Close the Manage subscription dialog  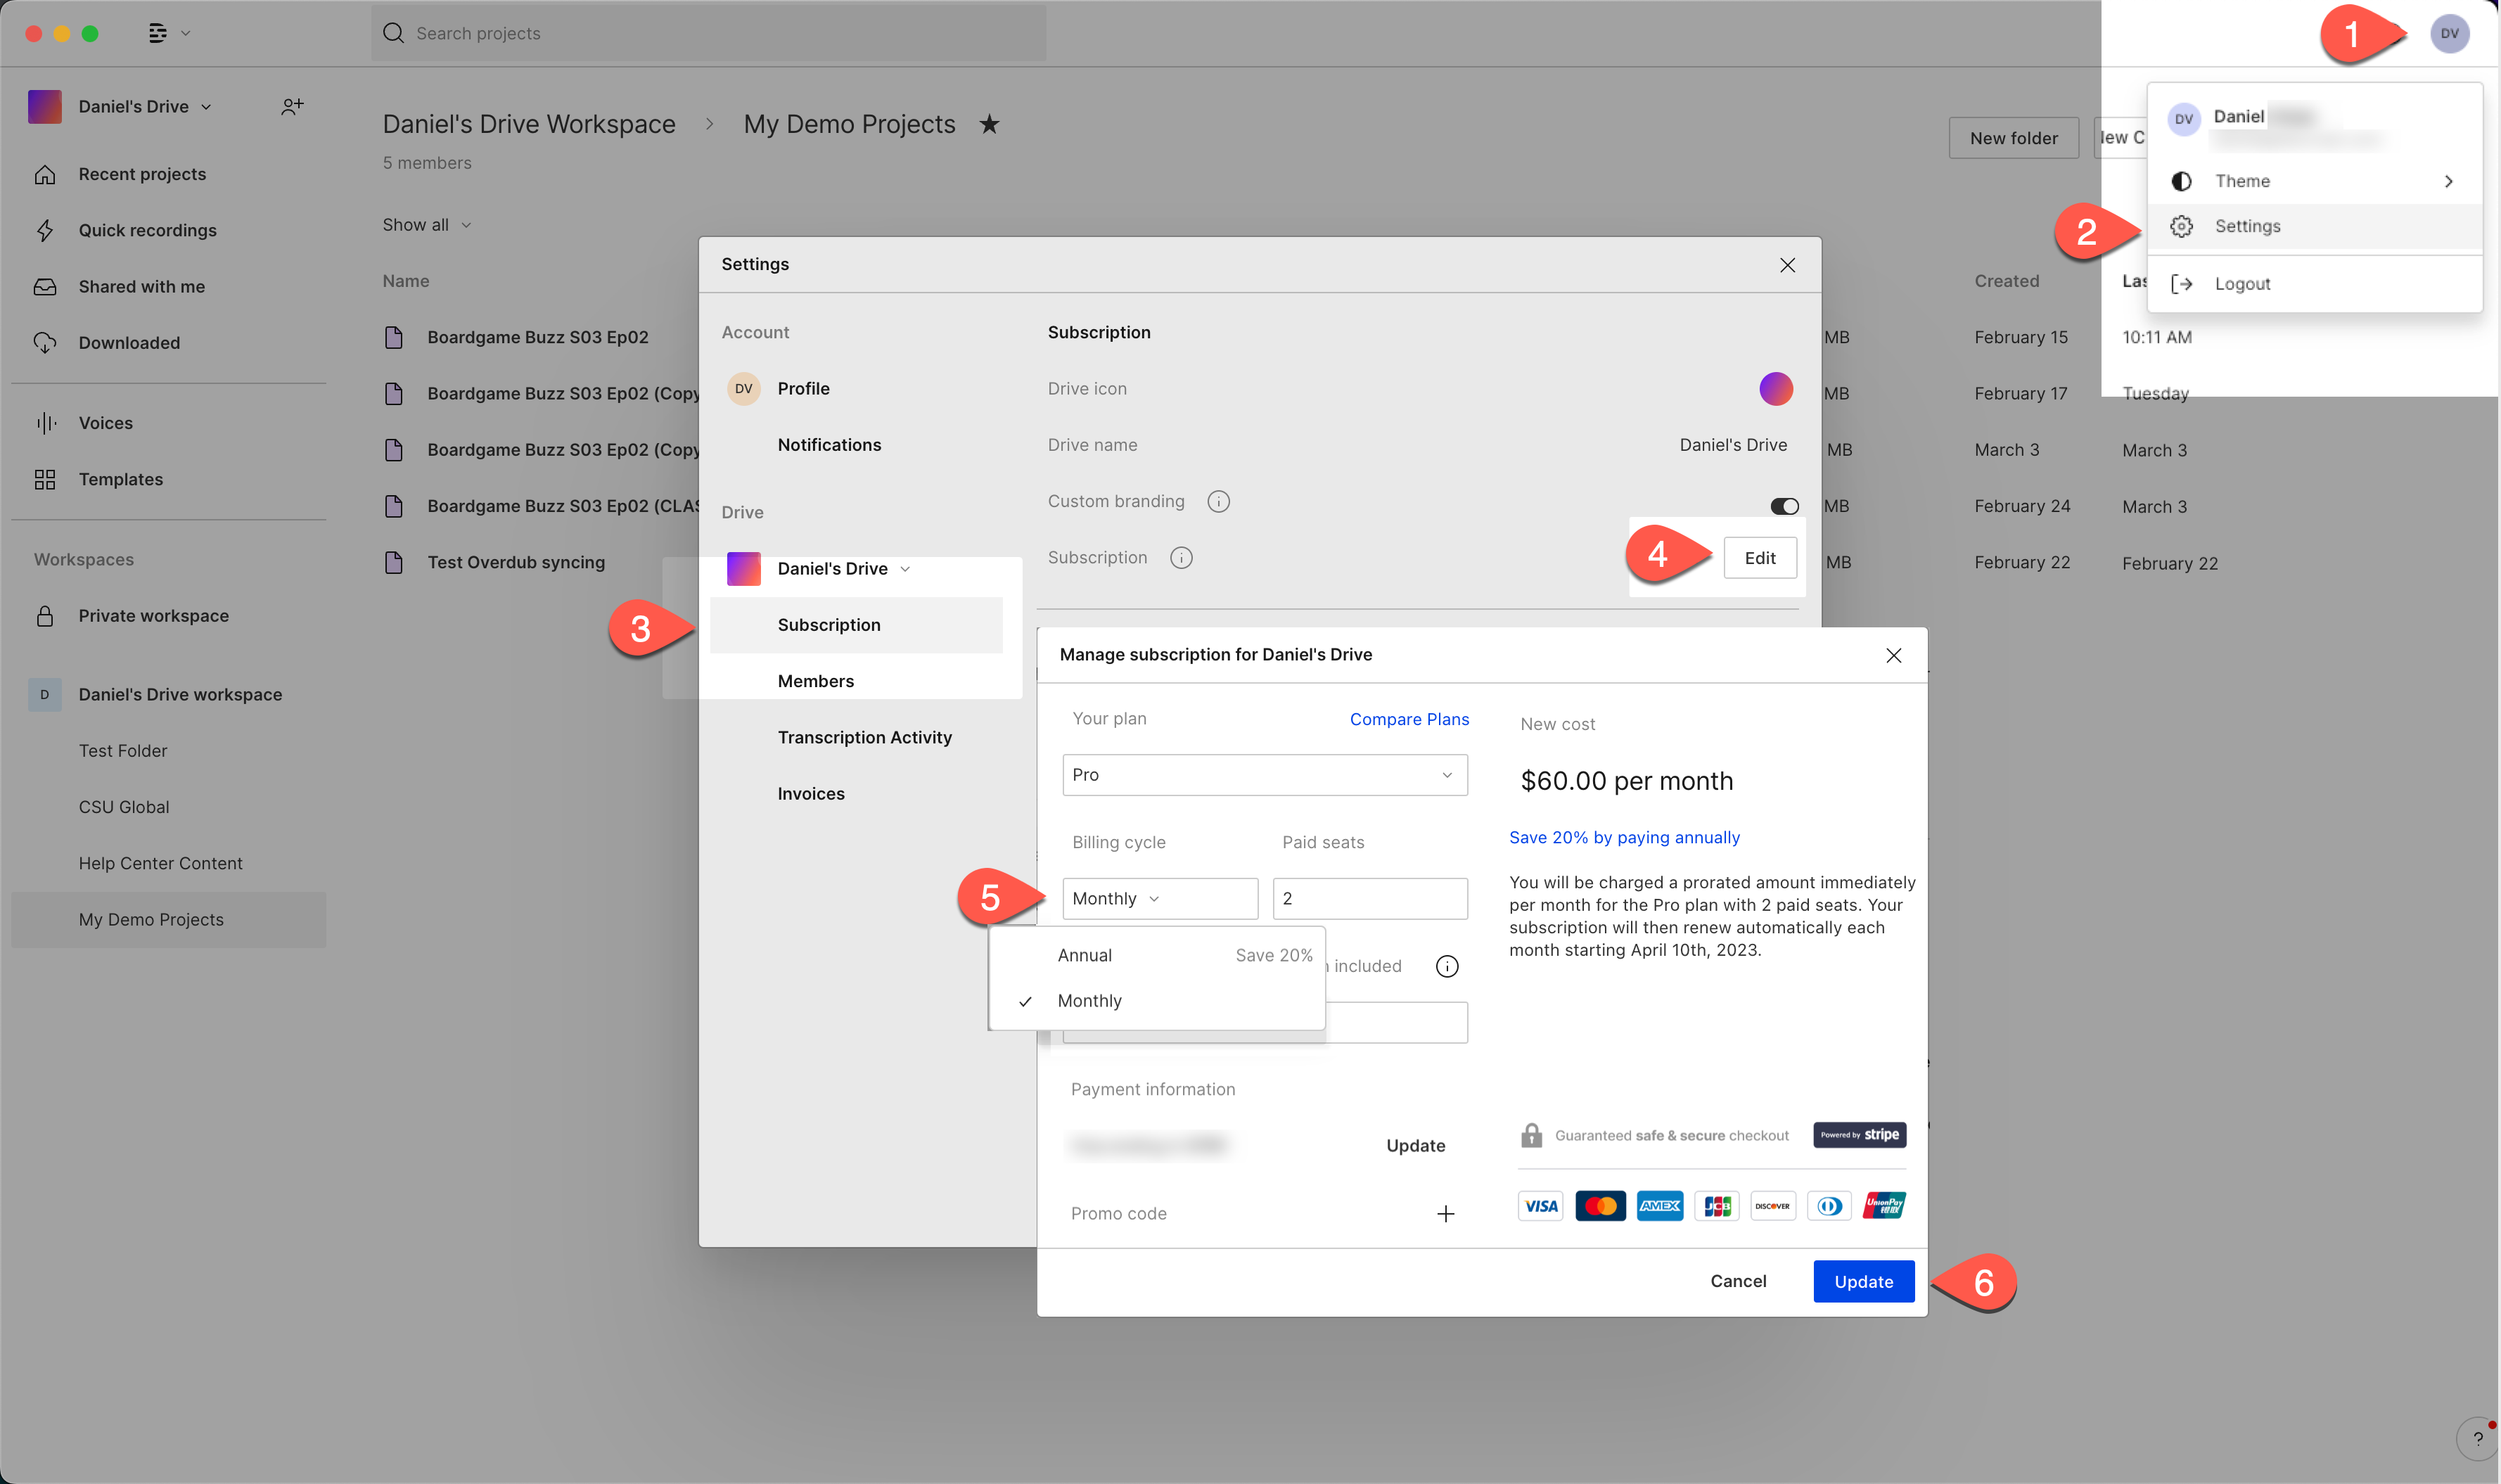coord(1893,655)
